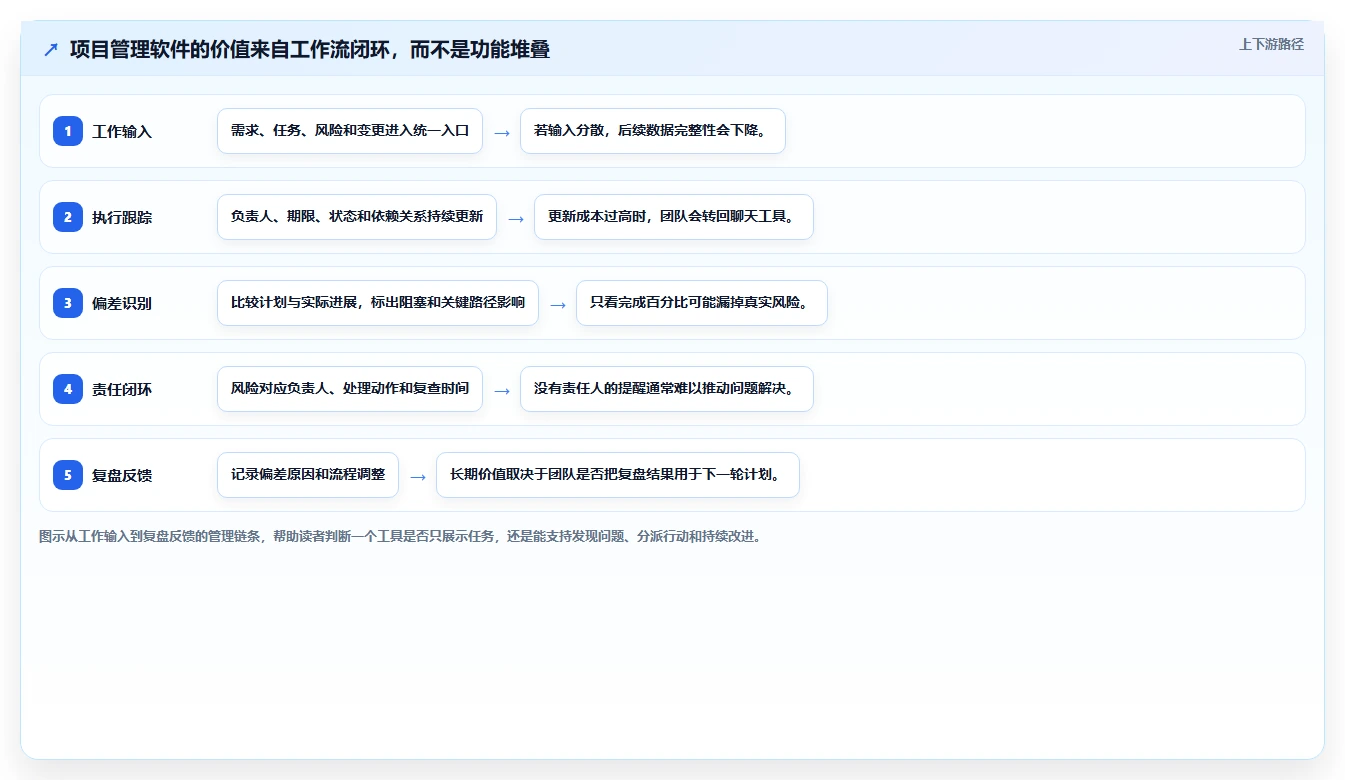Select step badge number 5
The width and height of the screenshot is (1345, 780).
click(x=68, y=475)
